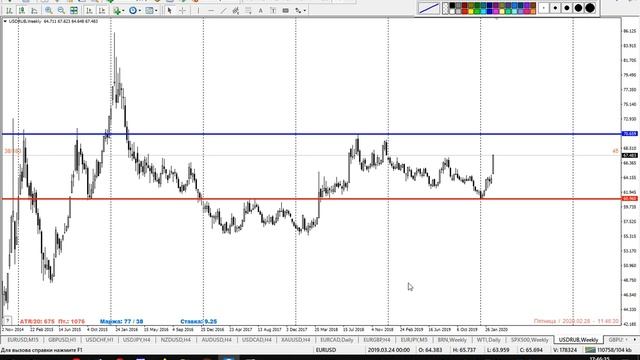Click the red horizontal support line
This screenshot has width=640, height=360.
point(310,199)
